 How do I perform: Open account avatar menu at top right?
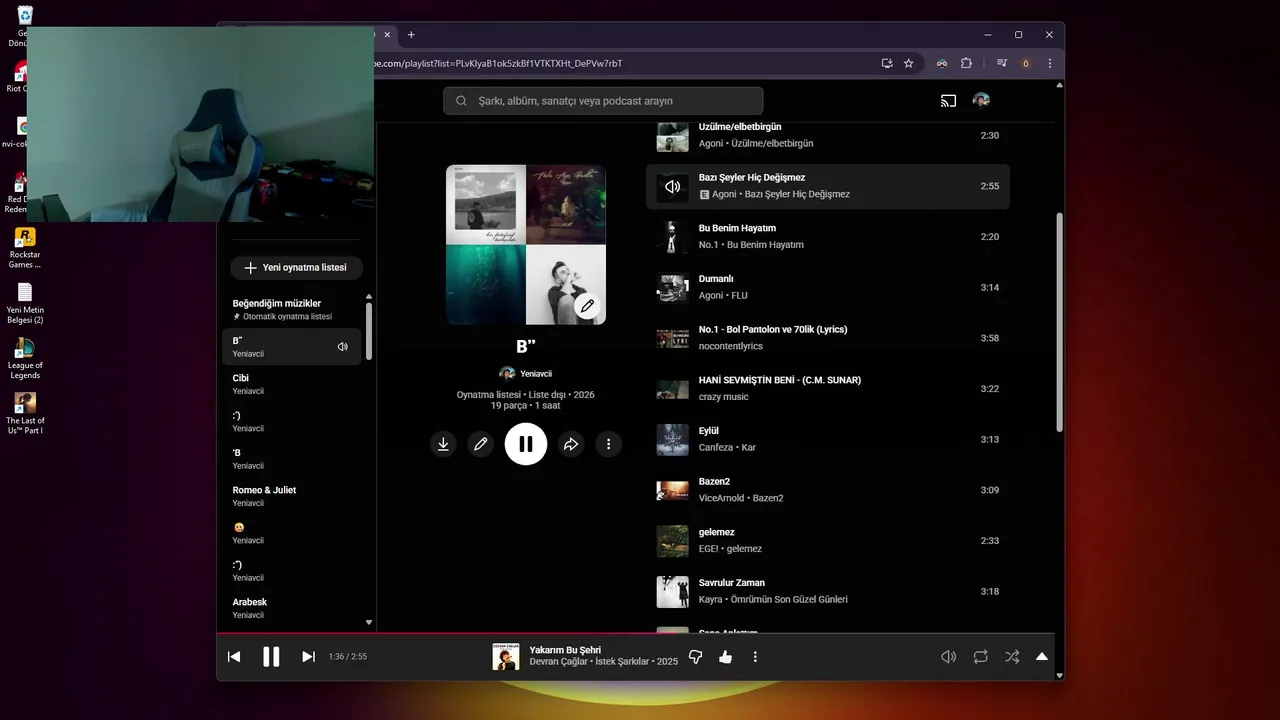[981, 100]
